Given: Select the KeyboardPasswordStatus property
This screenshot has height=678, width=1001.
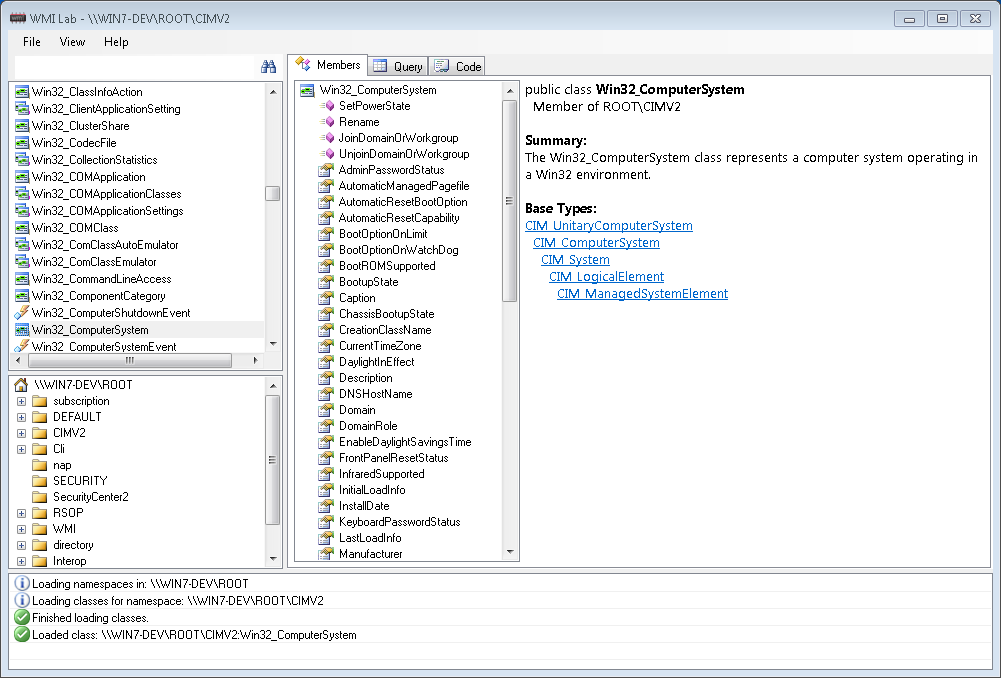Looking at the screenshot, I should tap(400, 522).
